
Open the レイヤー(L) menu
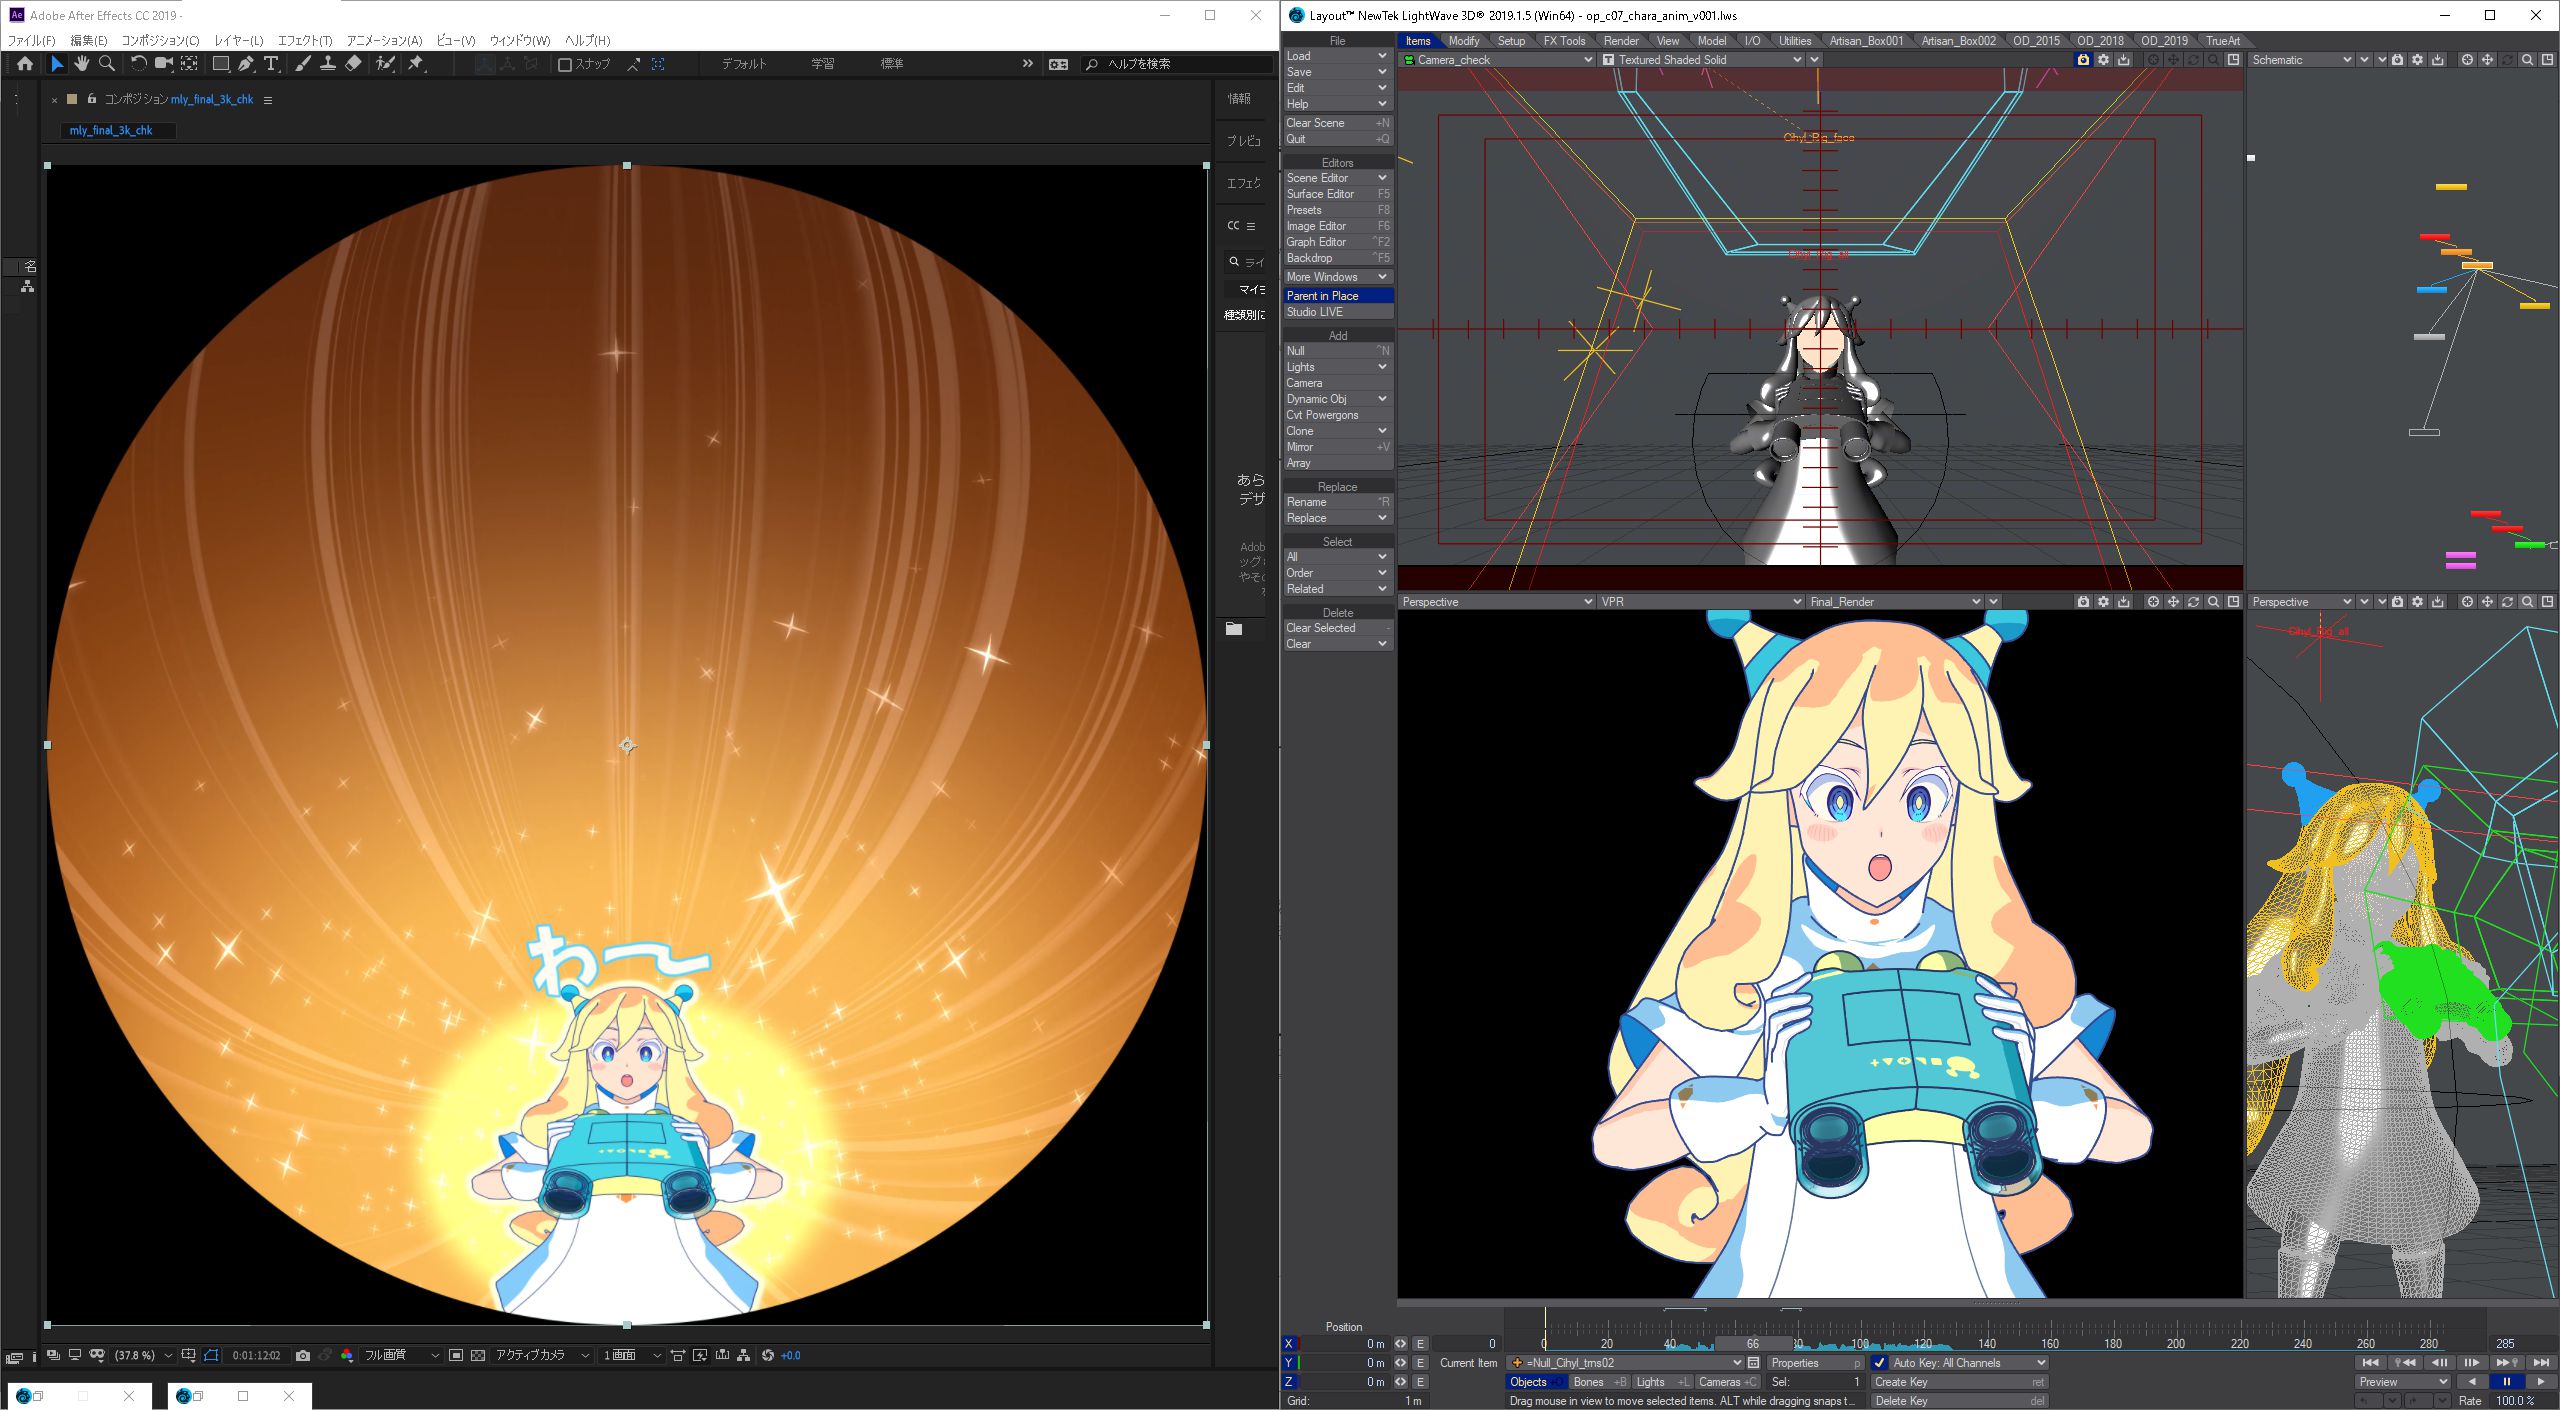[238, 41]
